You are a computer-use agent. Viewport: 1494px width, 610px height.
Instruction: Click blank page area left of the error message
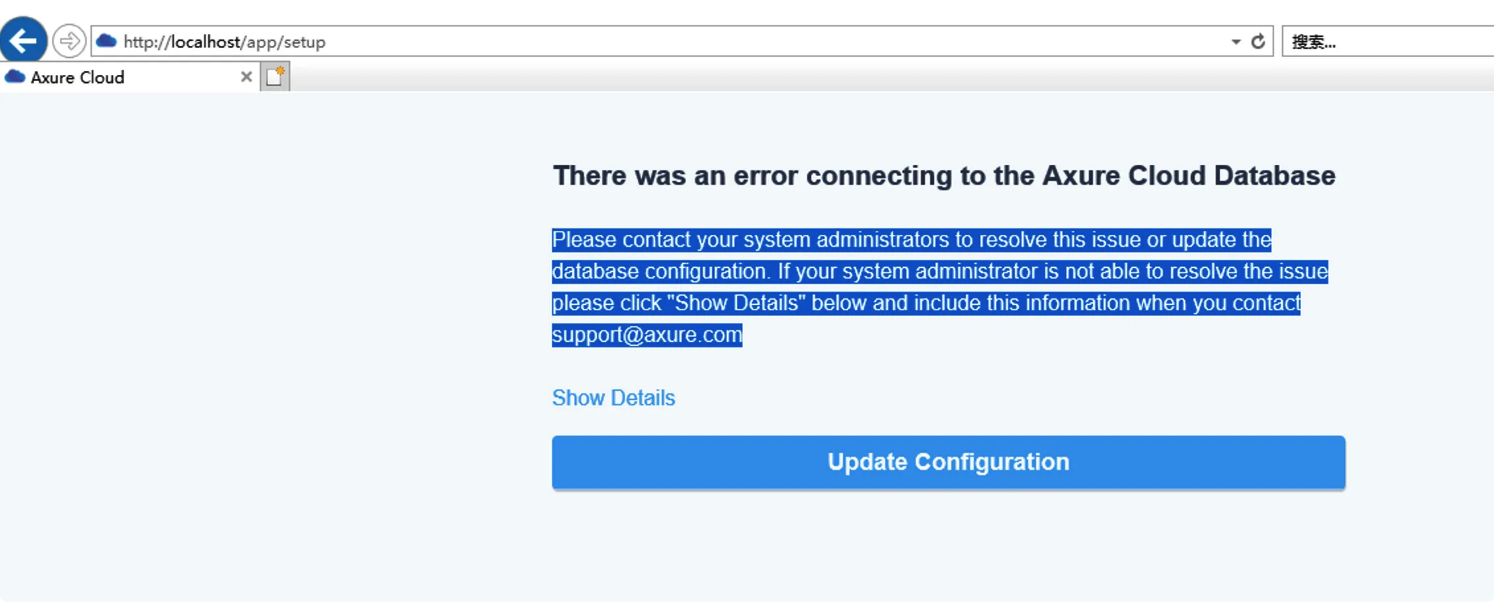(x=250, y=350)
